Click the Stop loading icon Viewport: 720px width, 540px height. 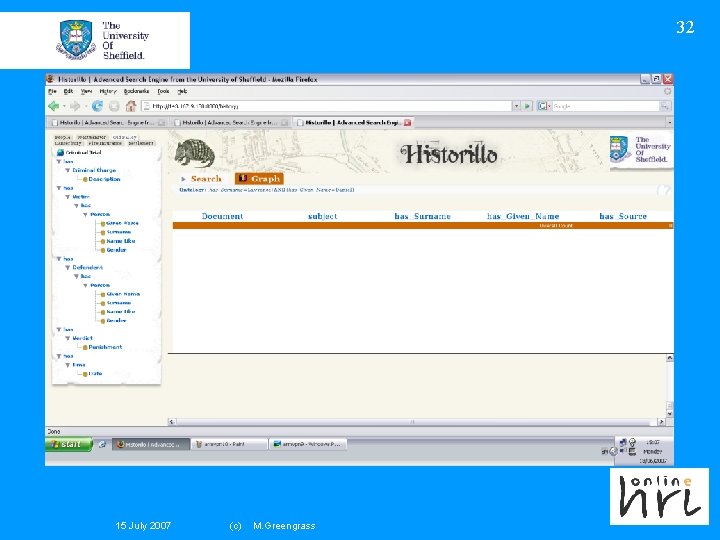(114, 106)
